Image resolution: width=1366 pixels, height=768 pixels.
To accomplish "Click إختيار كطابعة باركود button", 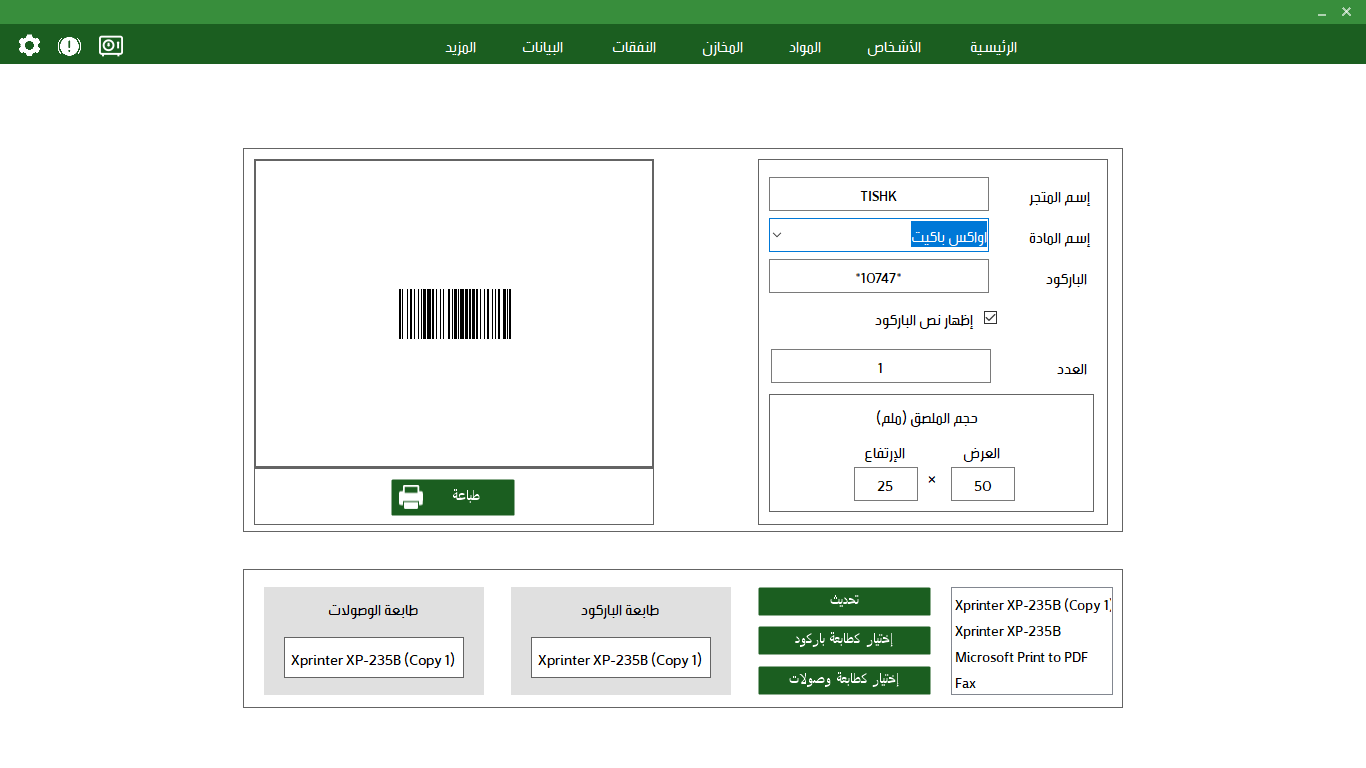I will point(844,640).
